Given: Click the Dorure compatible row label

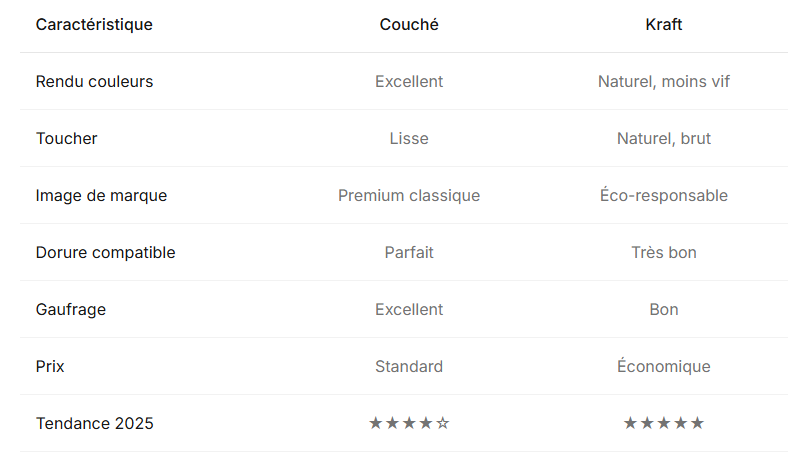Looking at the screenshot, I should (x=105, y=252).
